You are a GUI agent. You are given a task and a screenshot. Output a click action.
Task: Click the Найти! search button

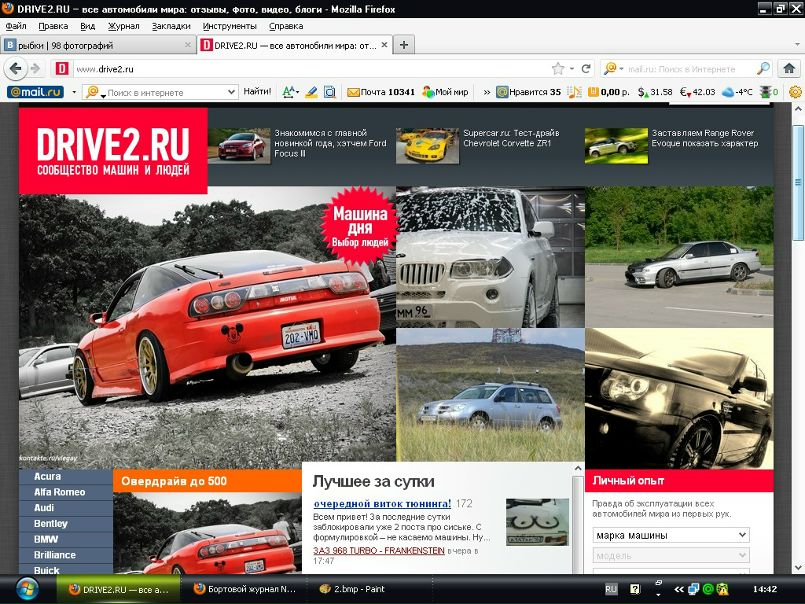(257, 92)
